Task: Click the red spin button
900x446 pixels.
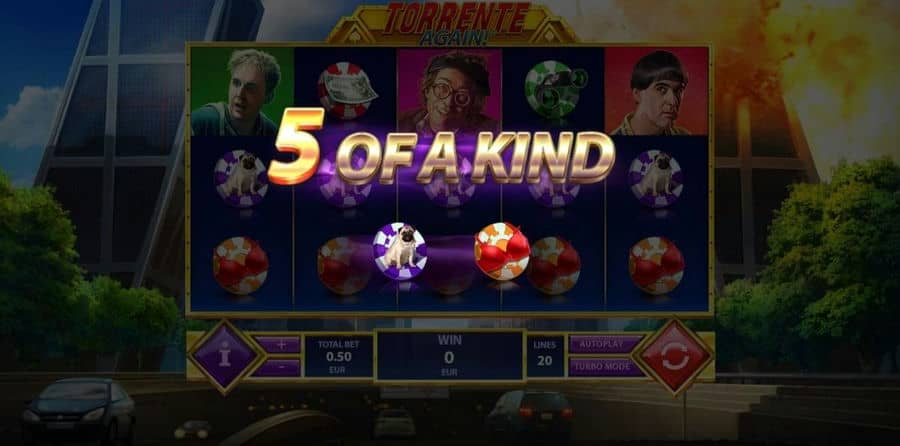Action: [x=675, y=356]
